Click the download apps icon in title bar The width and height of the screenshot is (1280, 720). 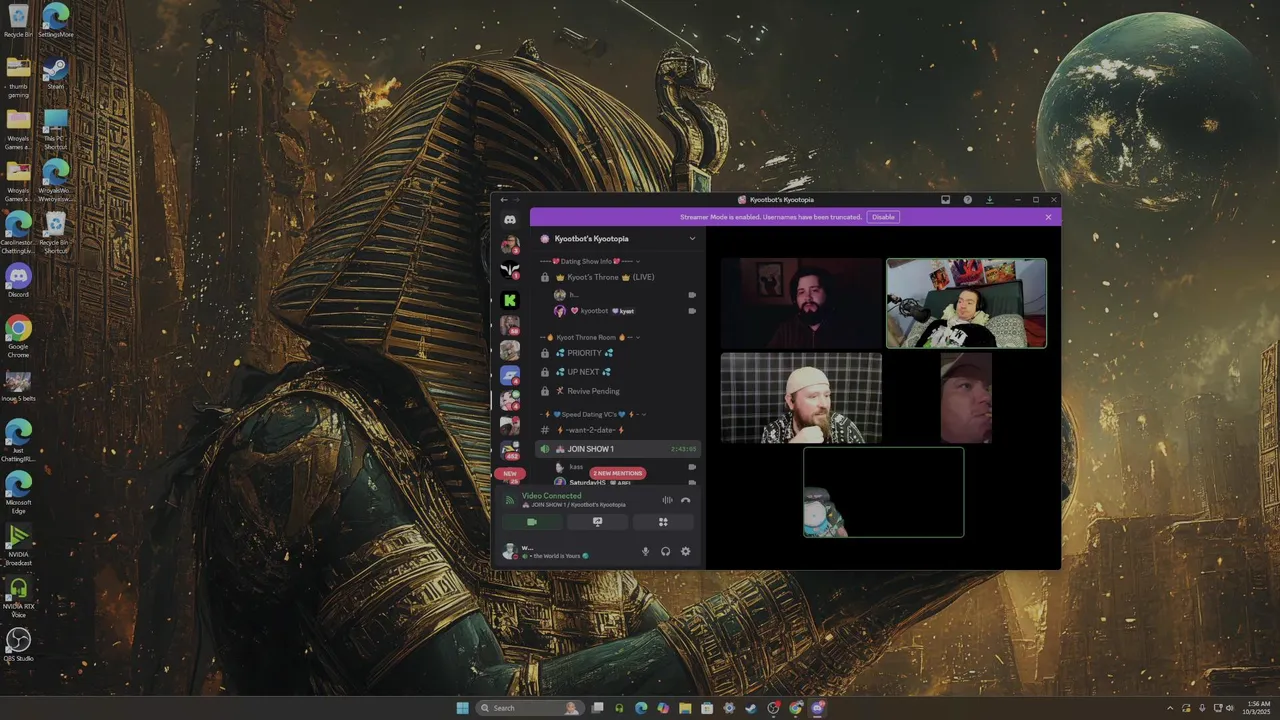coord(989,200)
